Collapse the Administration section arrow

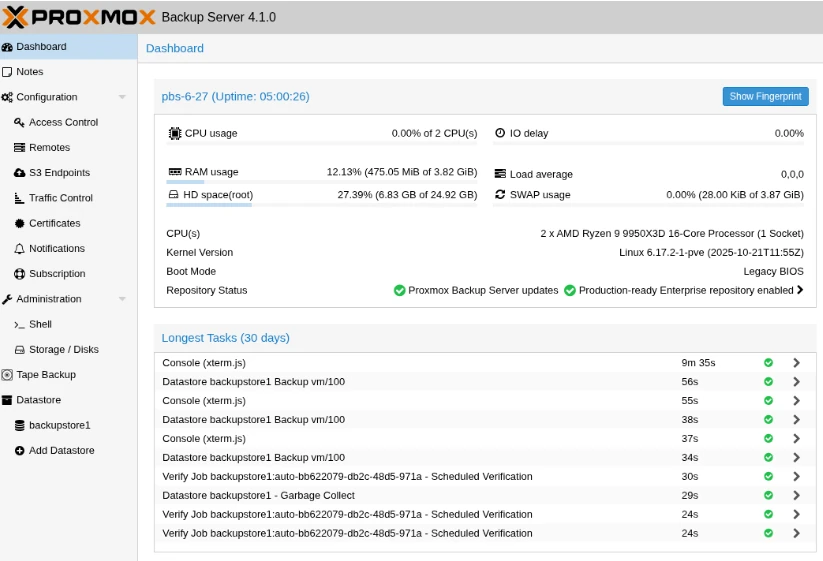click(122, 299)
